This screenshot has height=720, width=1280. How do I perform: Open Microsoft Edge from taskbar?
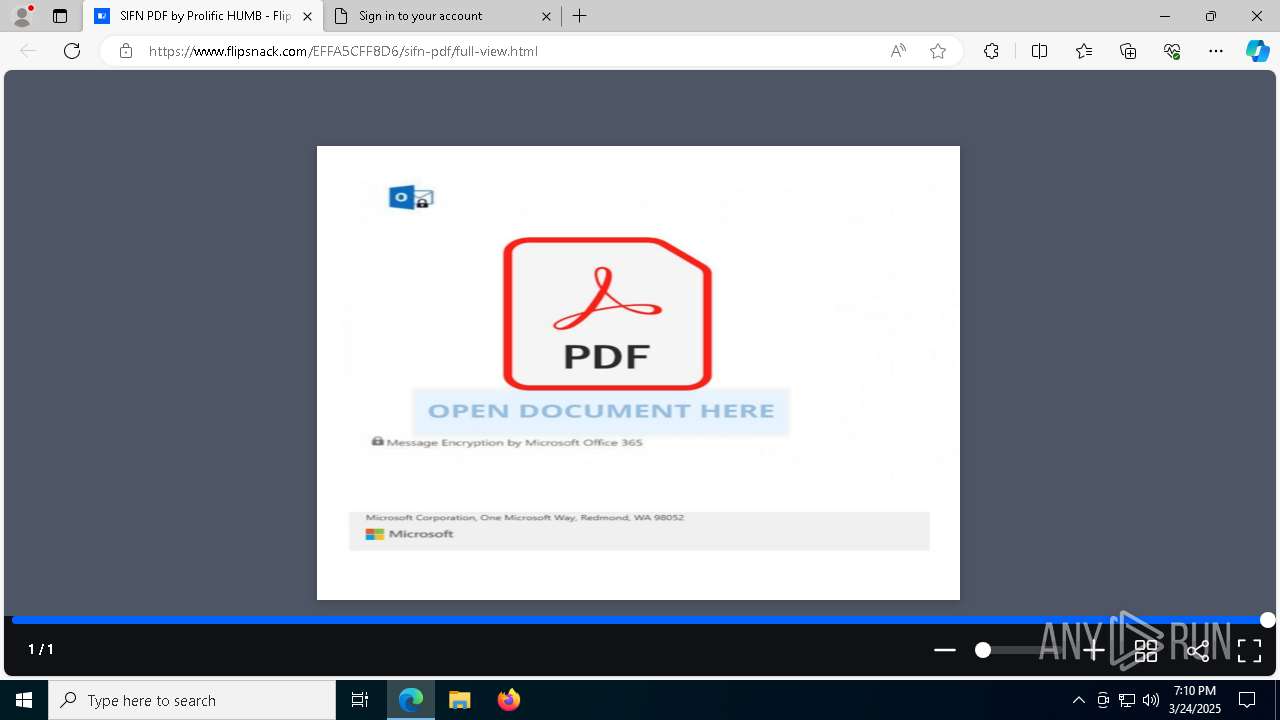[411, 700]
